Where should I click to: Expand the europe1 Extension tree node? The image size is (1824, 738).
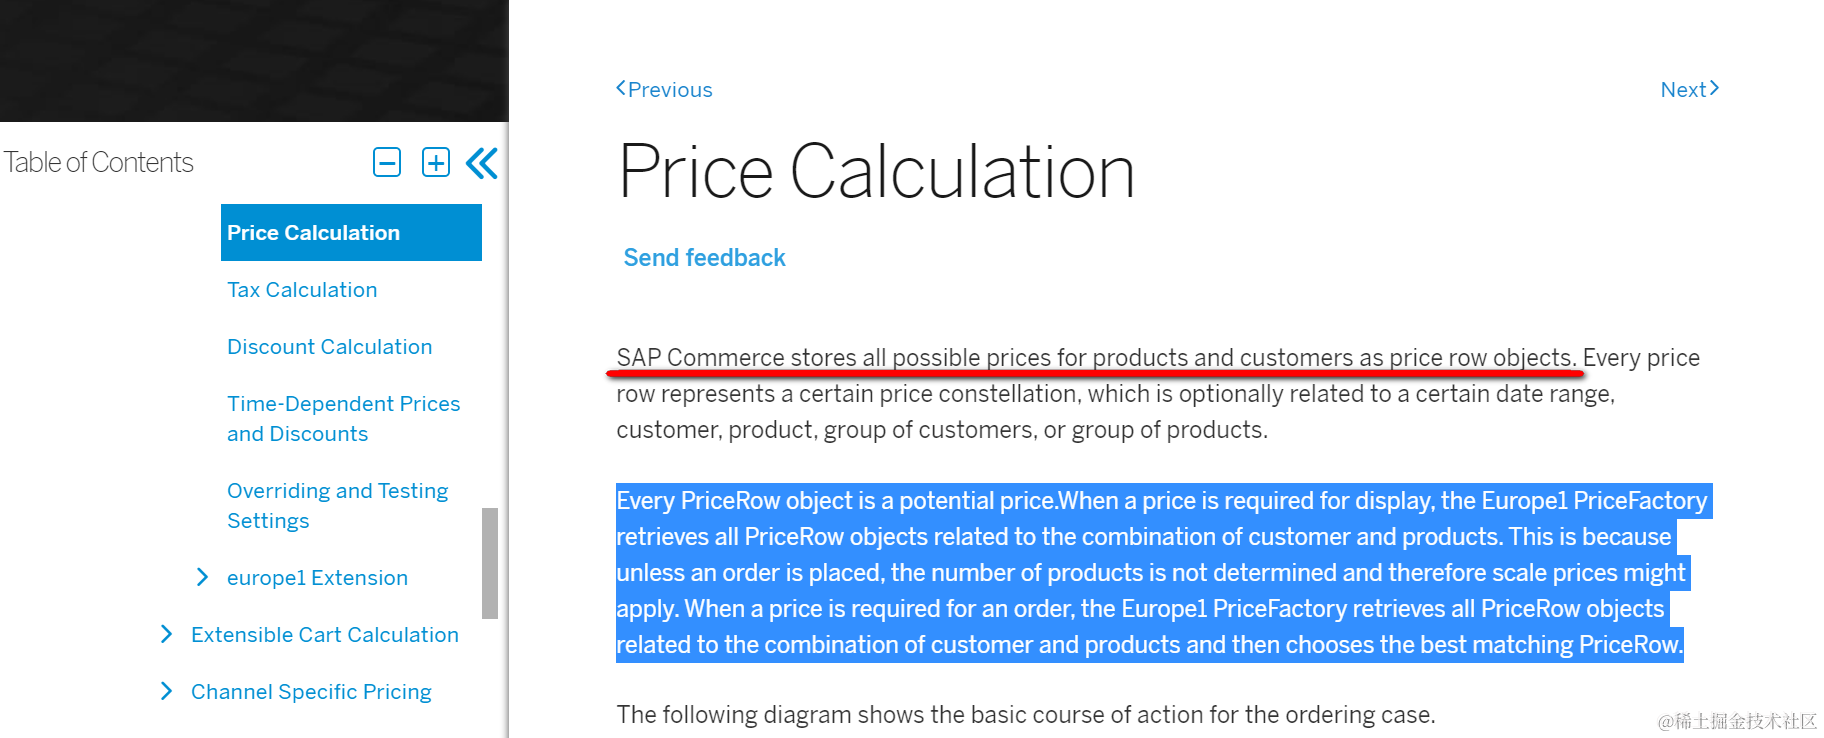(x=202, y=577)
